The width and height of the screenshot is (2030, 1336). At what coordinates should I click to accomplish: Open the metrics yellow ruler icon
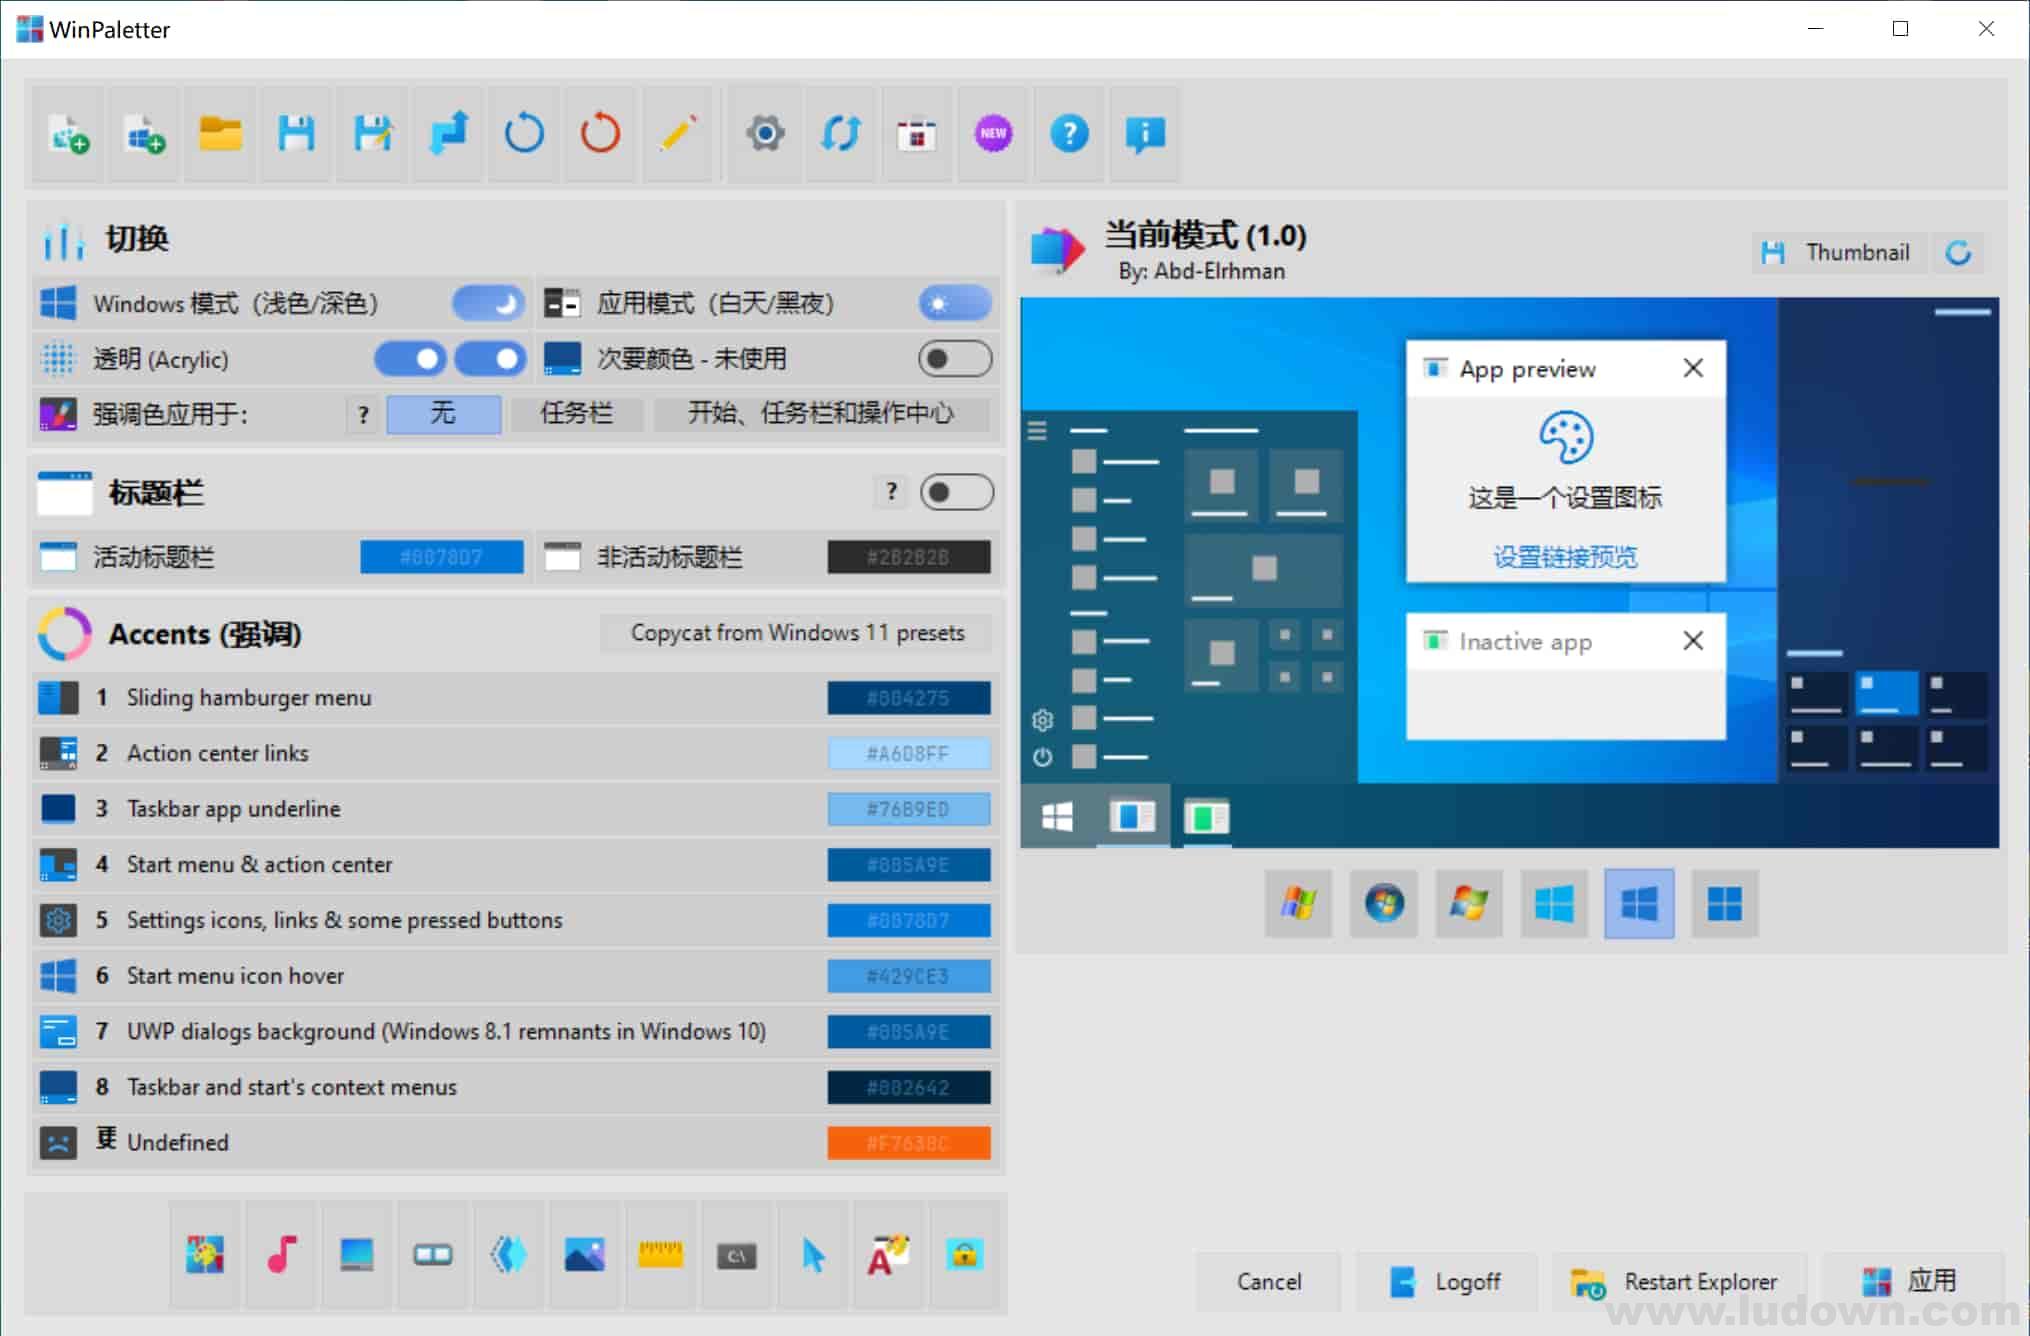(x=661, y=1254)
